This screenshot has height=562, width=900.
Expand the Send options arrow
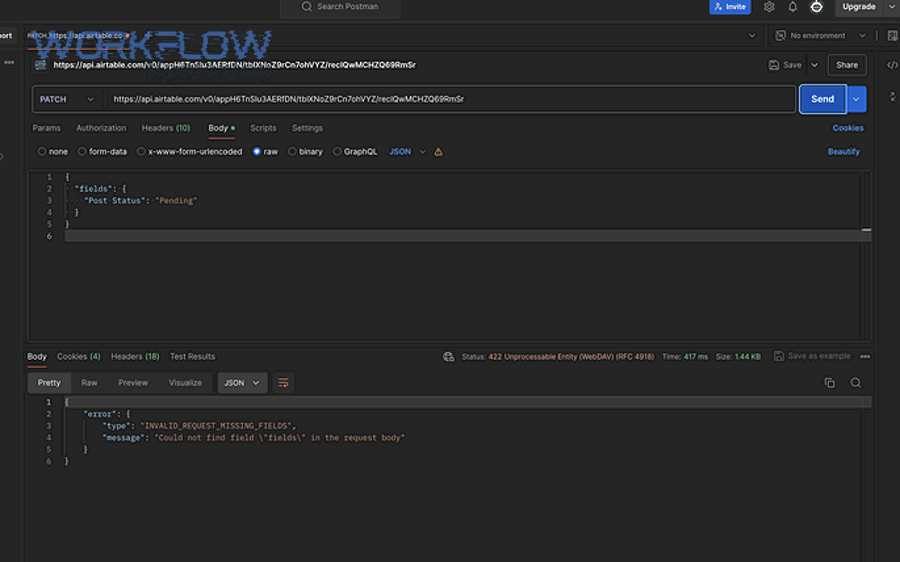pyautogui.click(x=856, y=99)
